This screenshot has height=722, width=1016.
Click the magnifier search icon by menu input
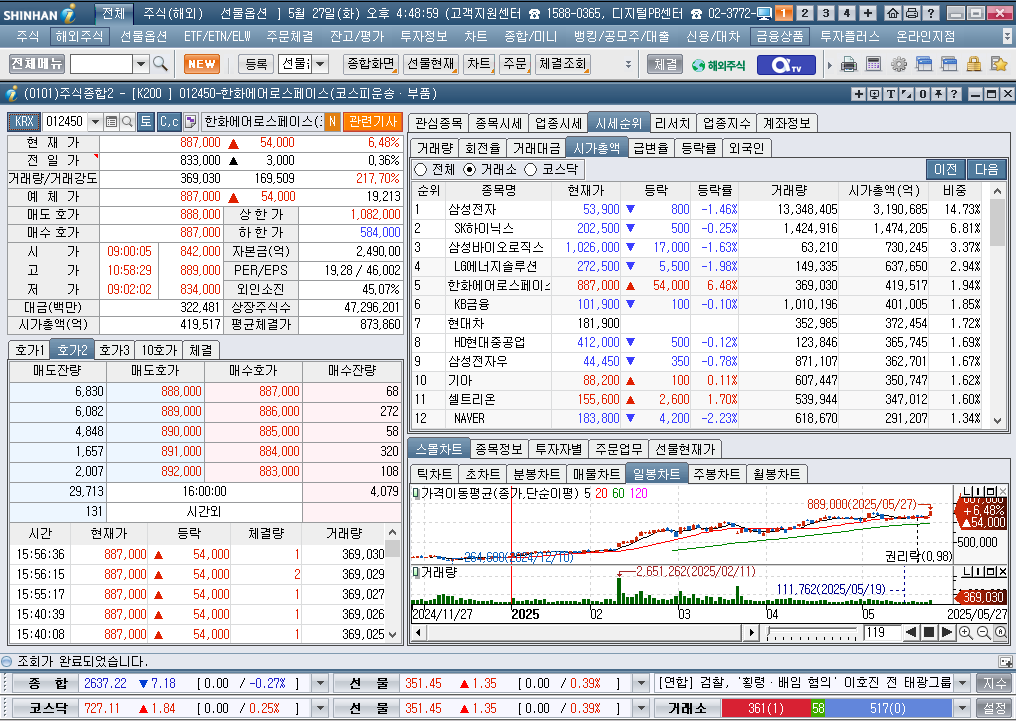pyautogui.click(x=160, y=64)
